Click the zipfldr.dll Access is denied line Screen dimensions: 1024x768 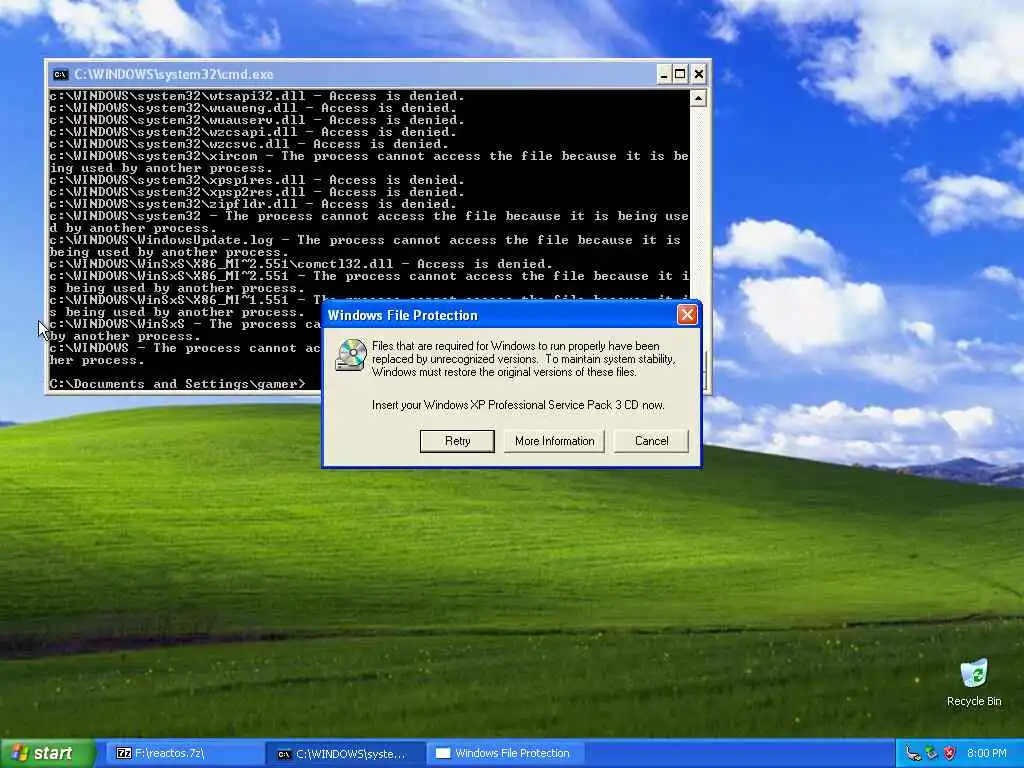coord(253,204)
